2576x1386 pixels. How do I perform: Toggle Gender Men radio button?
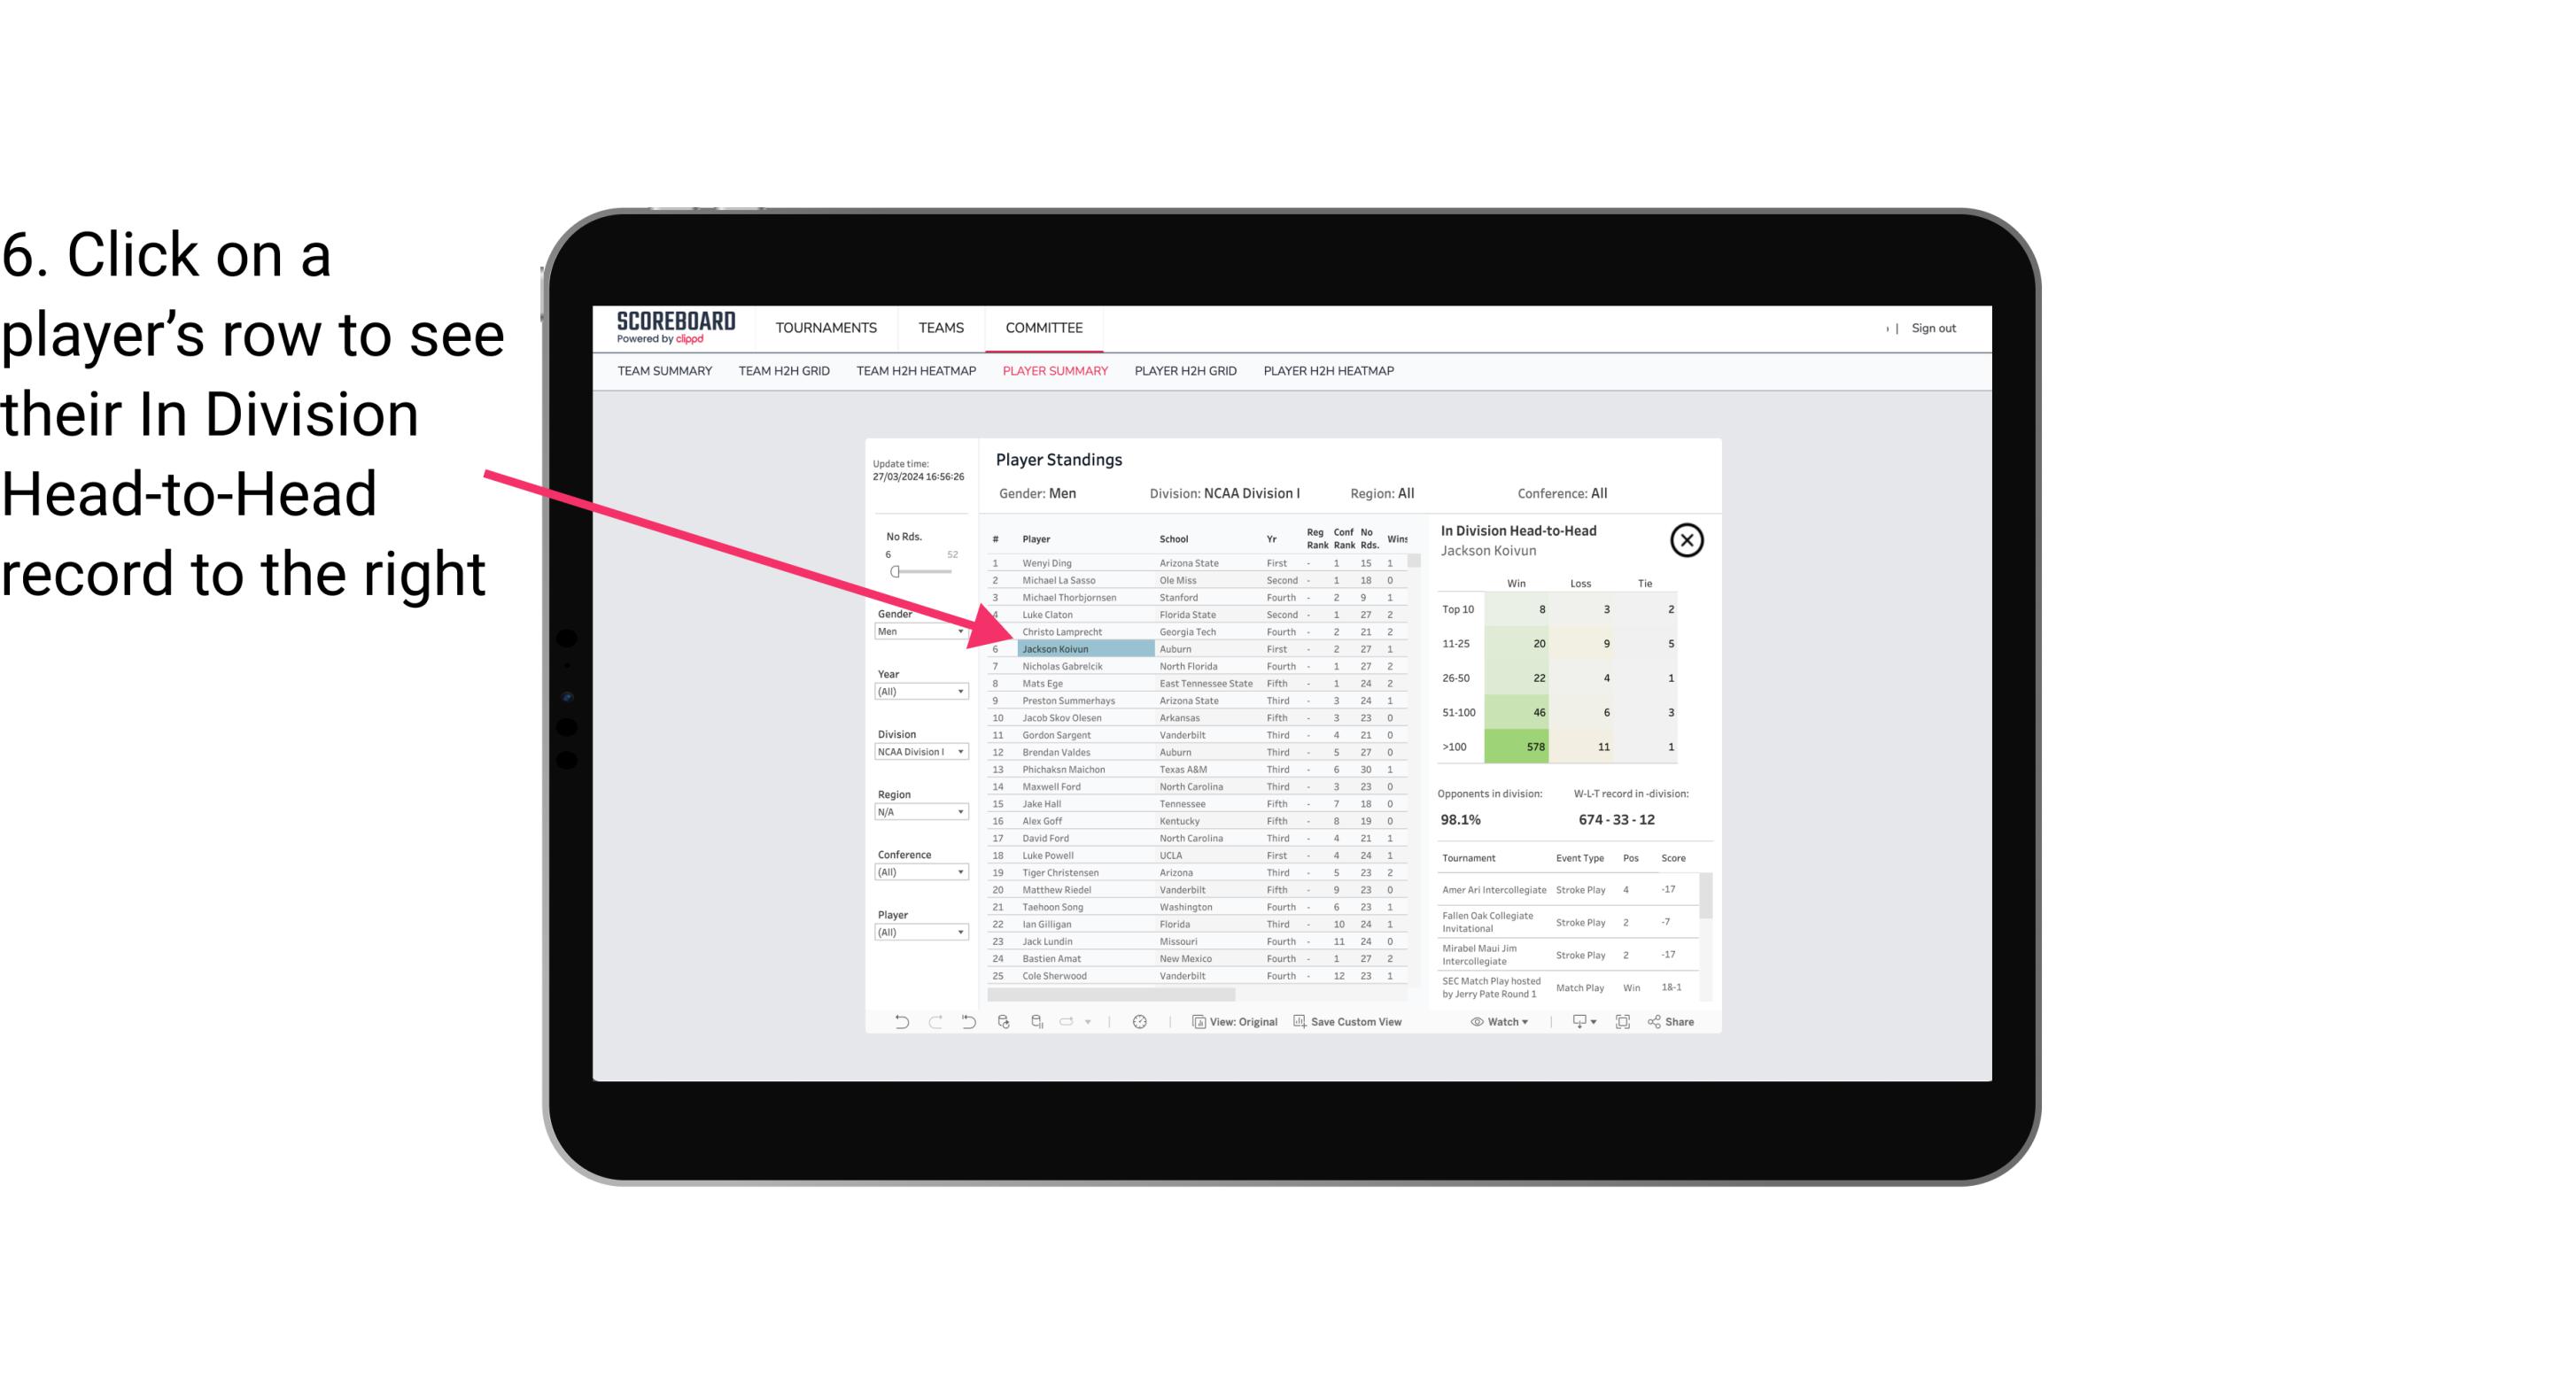[x=913, y=631]
